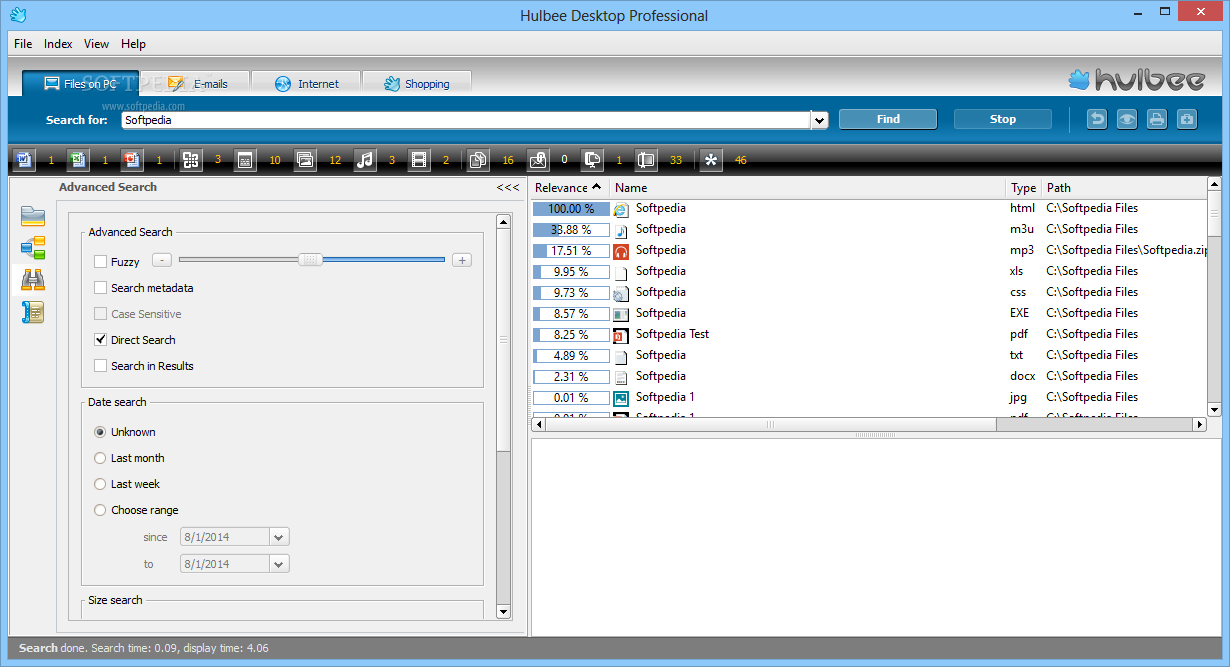Select Last month date option
This screenshot has height=667, width=1230.
(100, 458)
